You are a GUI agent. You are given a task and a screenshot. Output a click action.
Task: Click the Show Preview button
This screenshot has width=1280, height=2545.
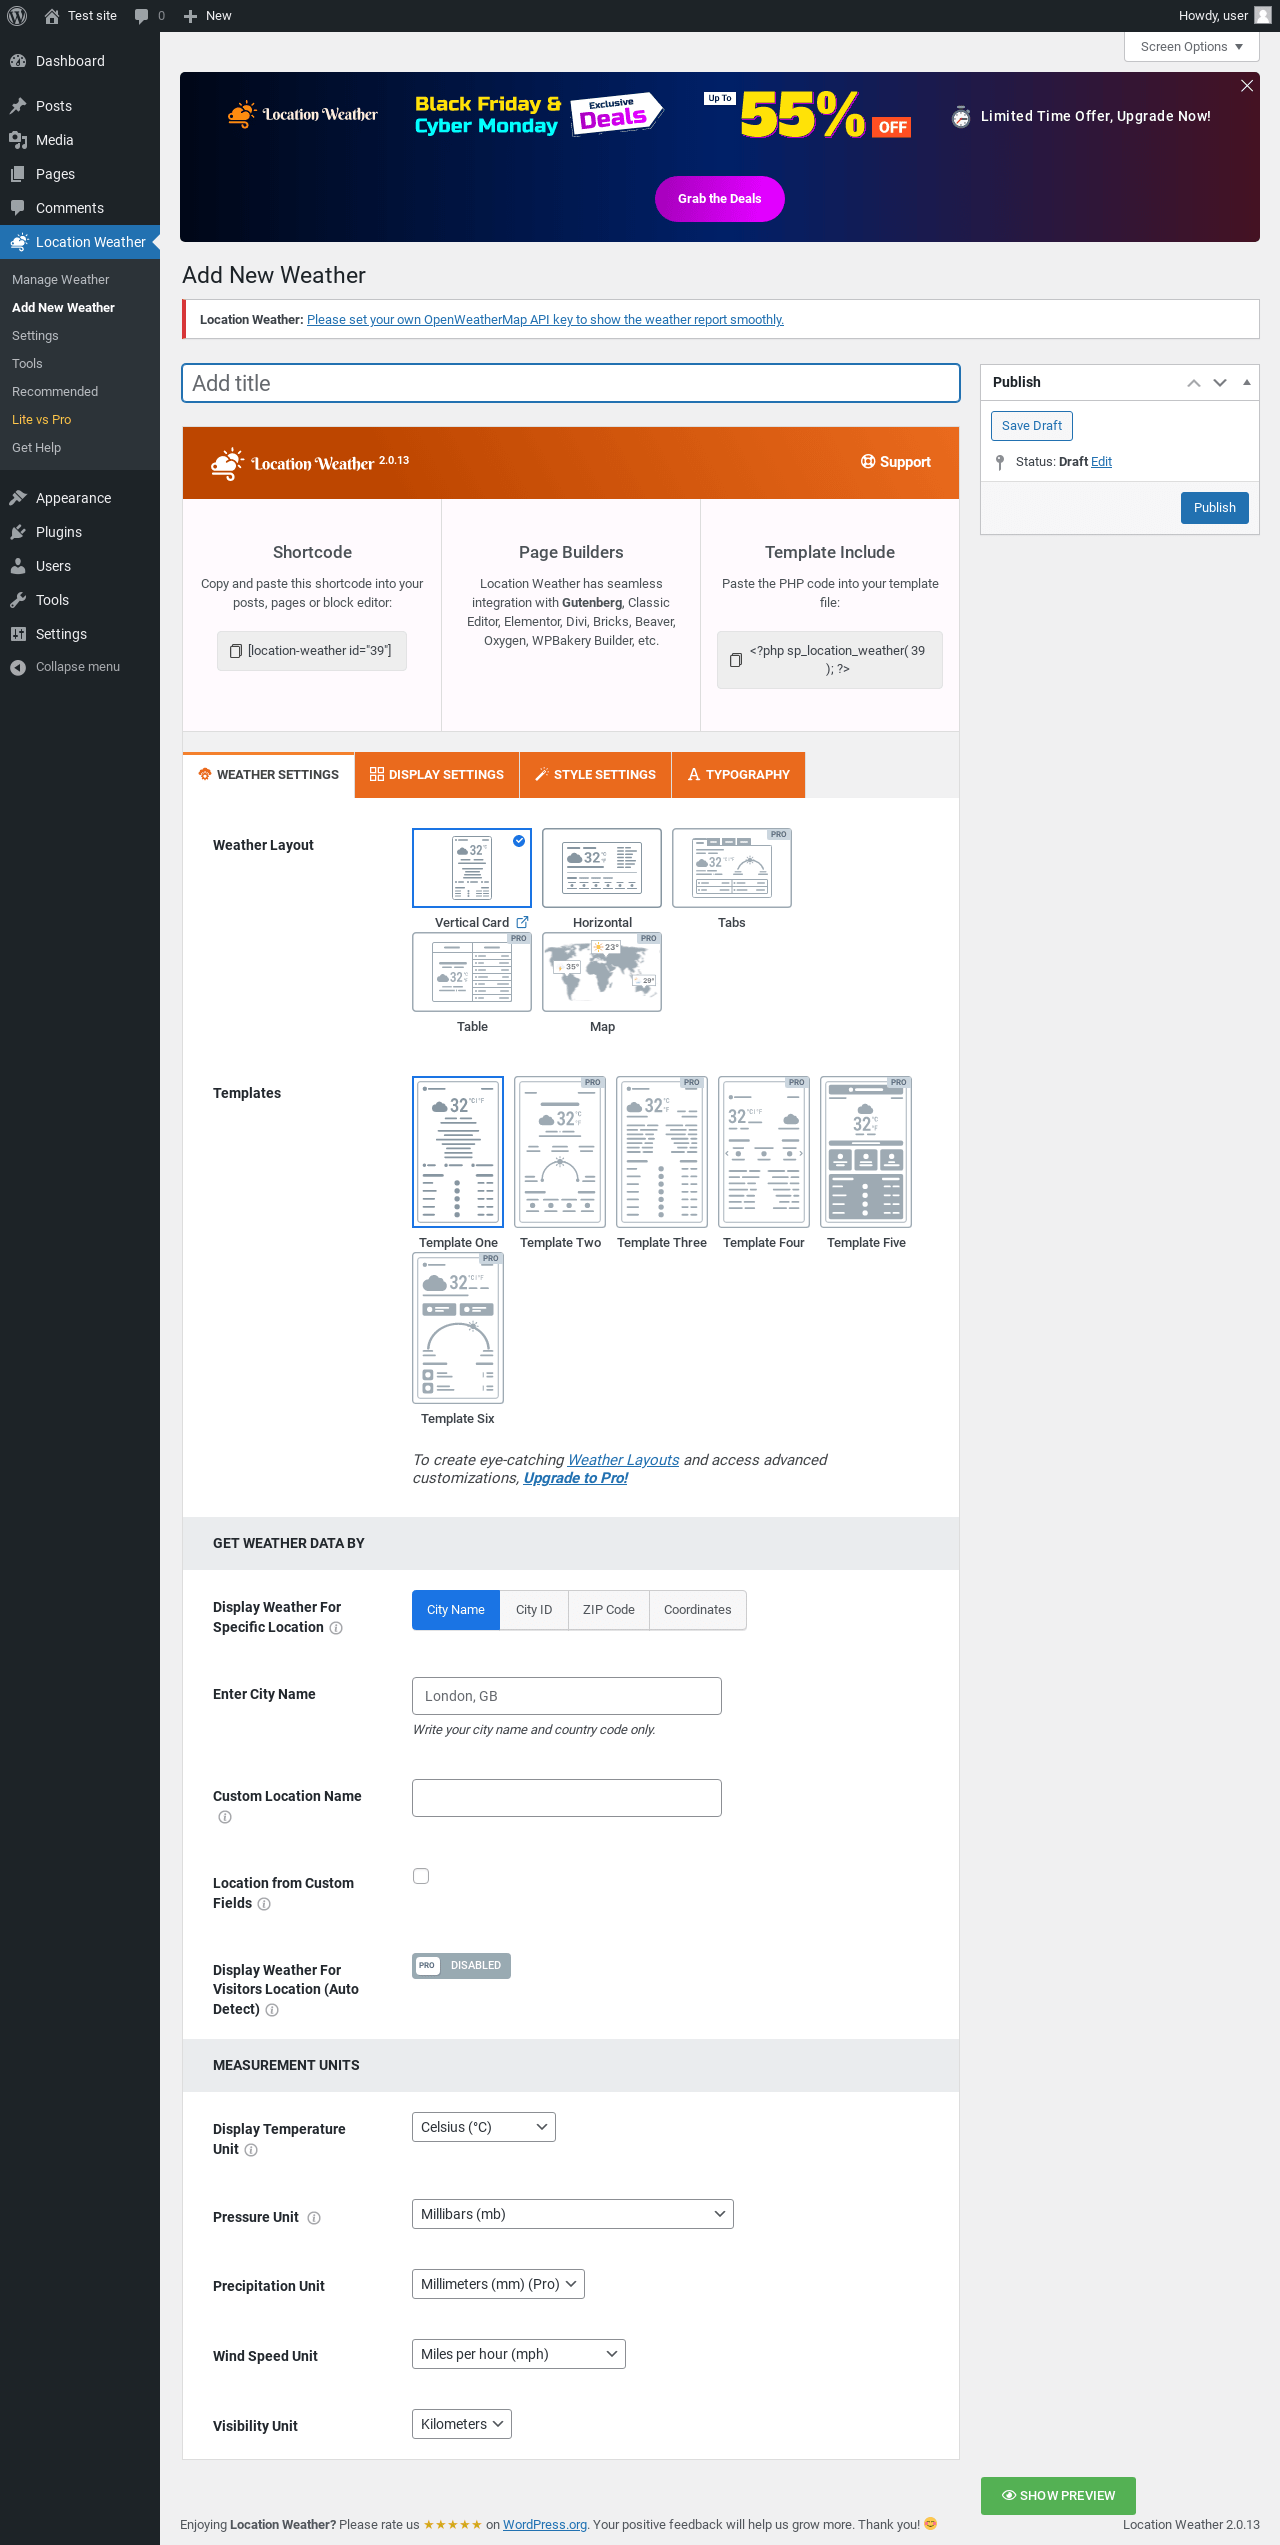1058,2496
